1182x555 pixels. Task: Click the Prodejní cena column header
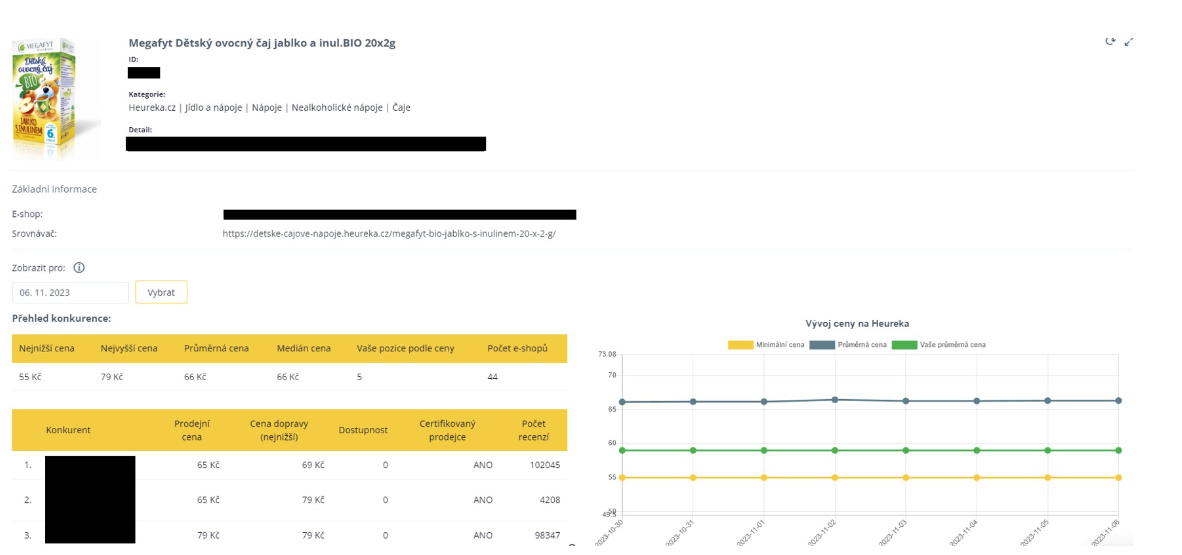[x=191, y=430]
